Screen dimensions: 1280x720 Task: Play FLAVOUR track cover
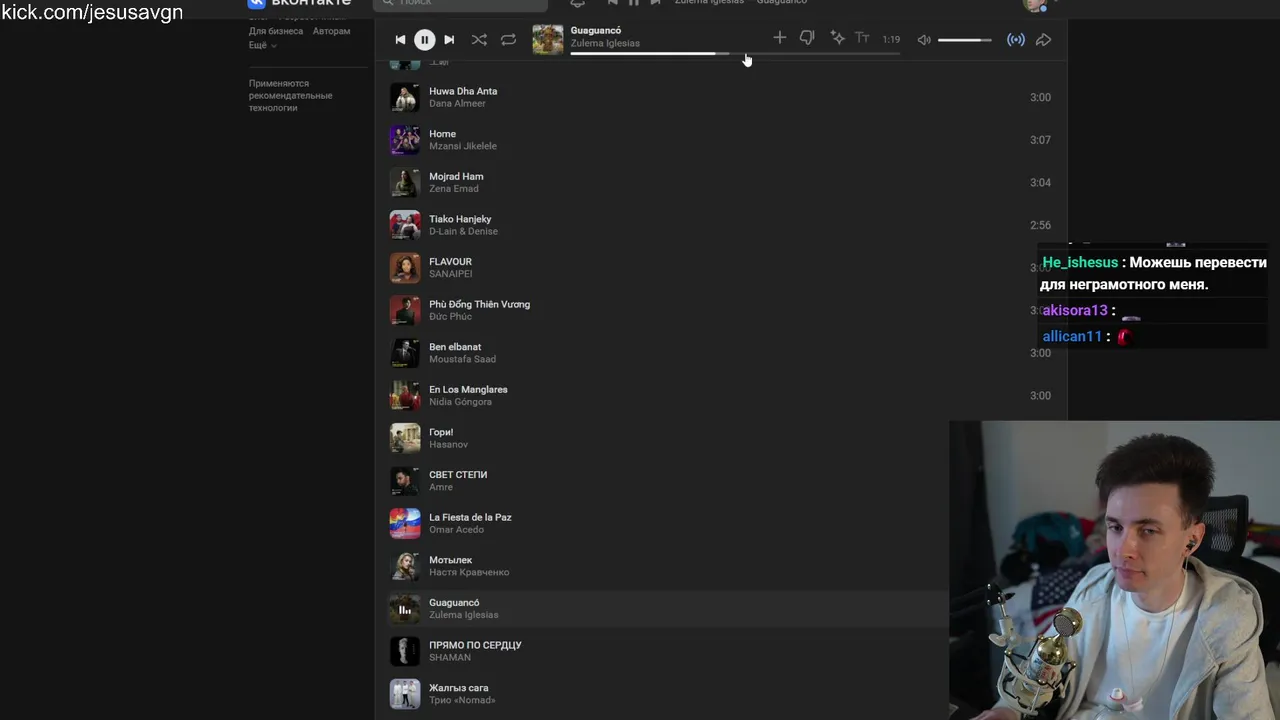tap(405, 267)
